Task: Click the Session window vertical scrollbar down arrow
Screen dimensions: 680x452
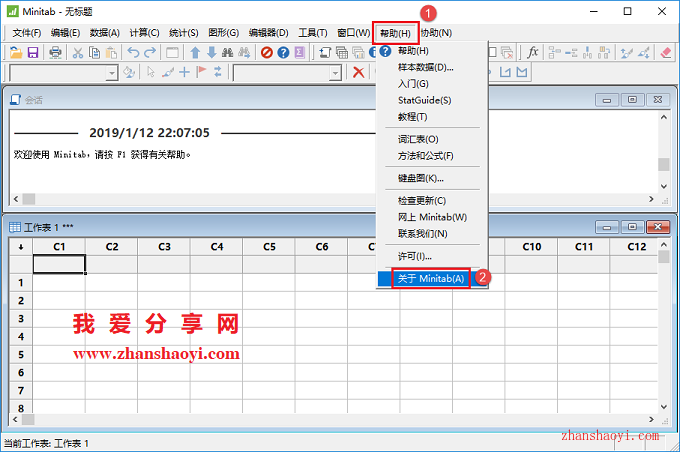Action: pos(664,187)
